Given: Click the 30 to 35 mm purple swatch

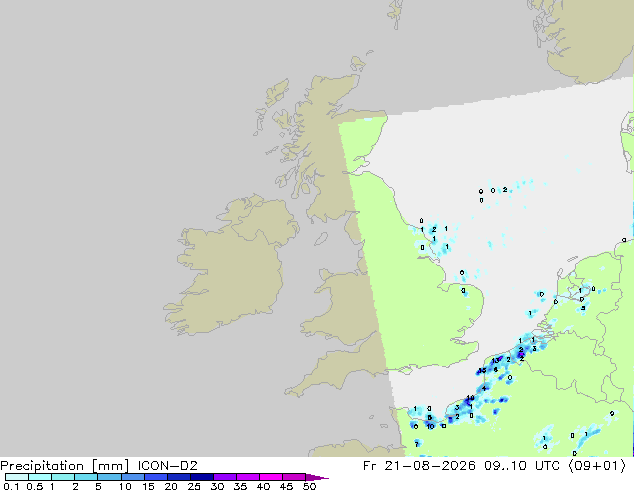Looking at the screenshot, I should [225, 477].
